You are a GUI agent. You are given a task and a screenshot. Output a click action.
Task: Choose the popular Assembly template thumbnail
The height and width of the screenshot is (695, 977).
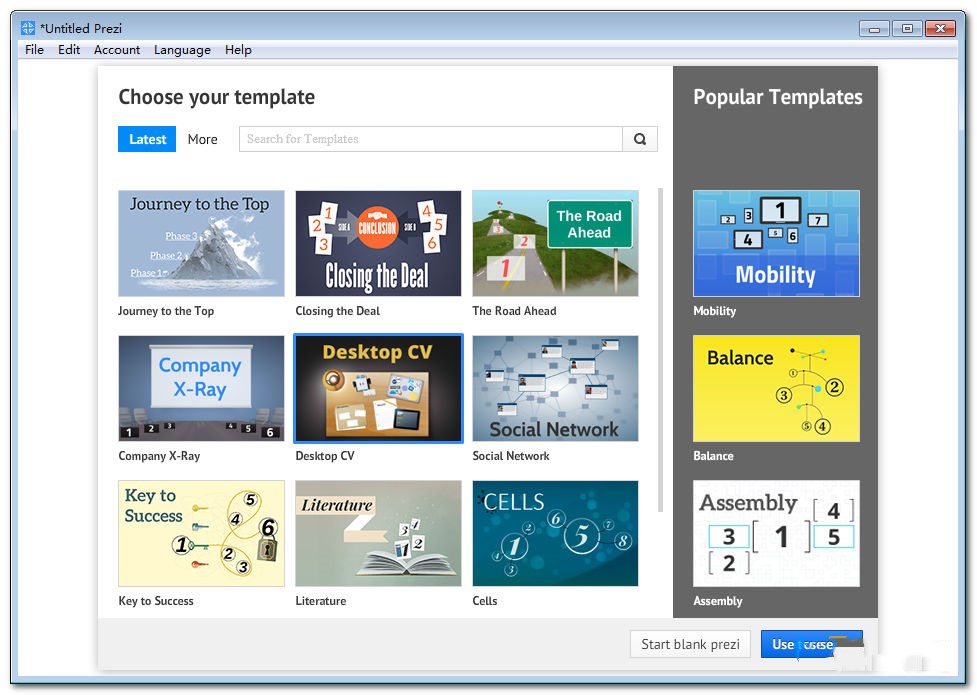click(x=776, y=533)
